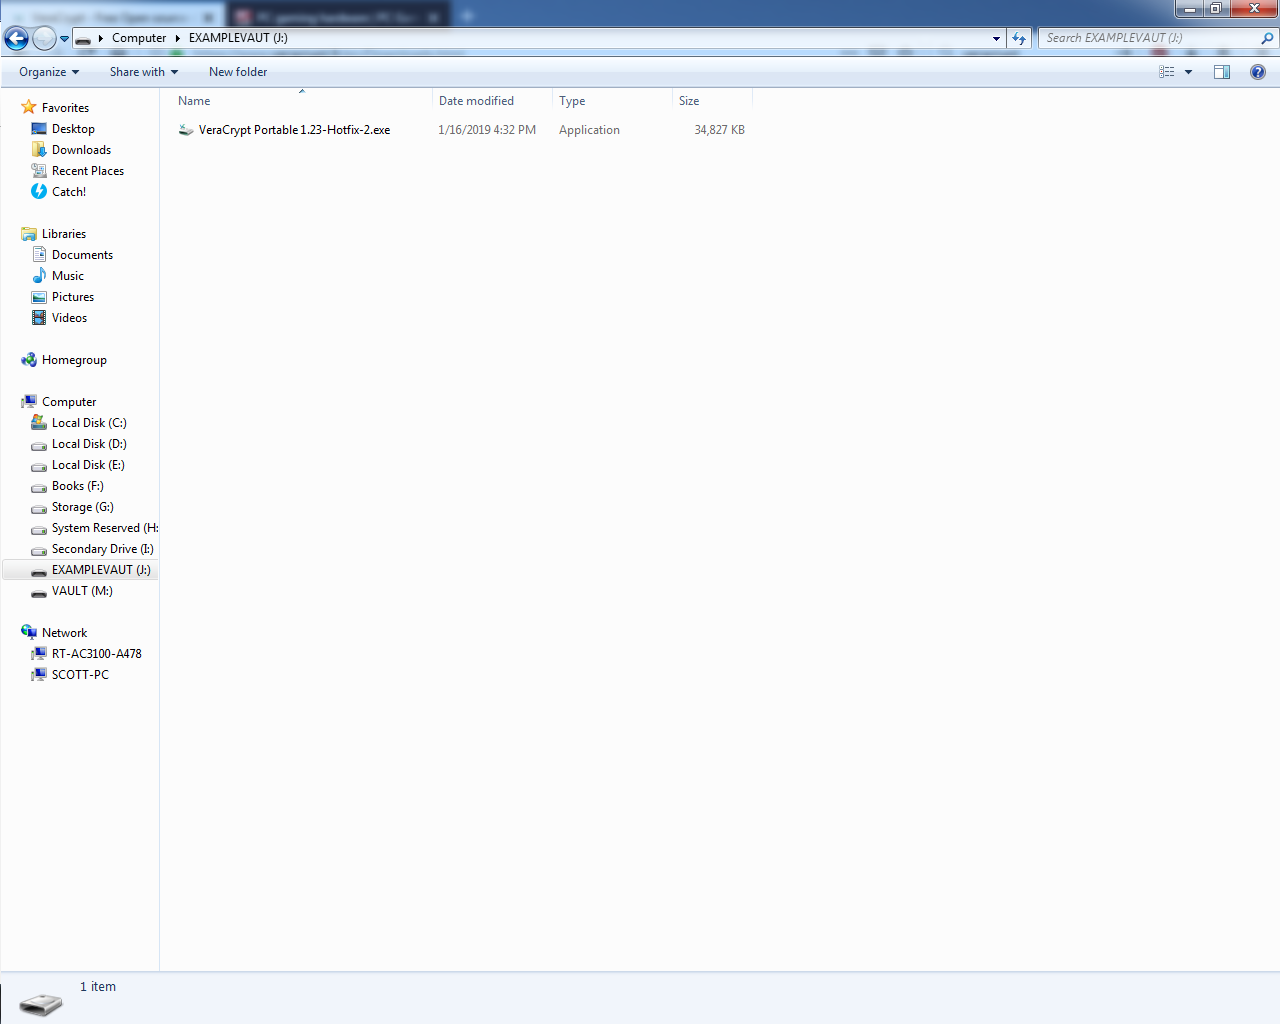Open Secondary Drive (I:)

pyautogui.click(x=102, y=549)
